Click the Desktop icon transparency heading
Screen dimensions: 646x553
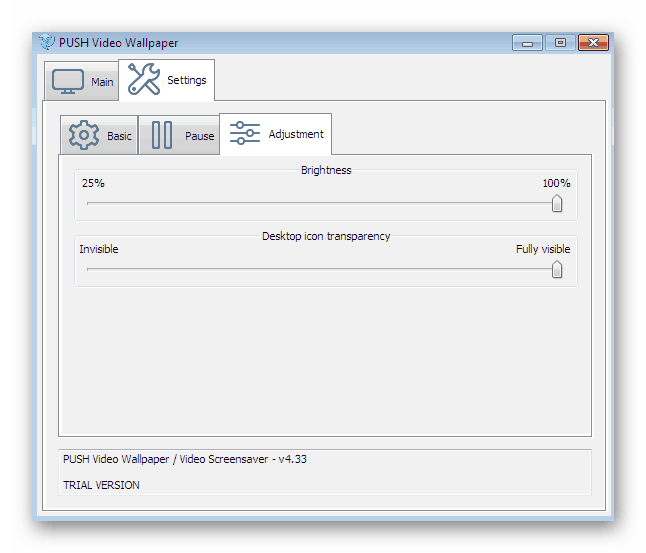326,236
